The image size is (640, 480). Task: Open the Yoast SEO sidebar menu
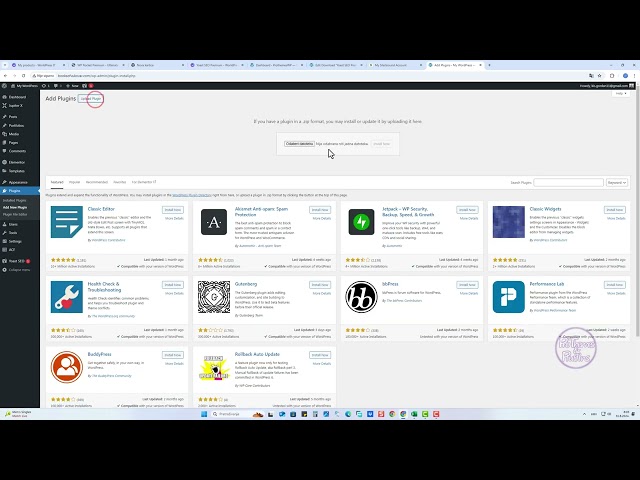(17, 261)
